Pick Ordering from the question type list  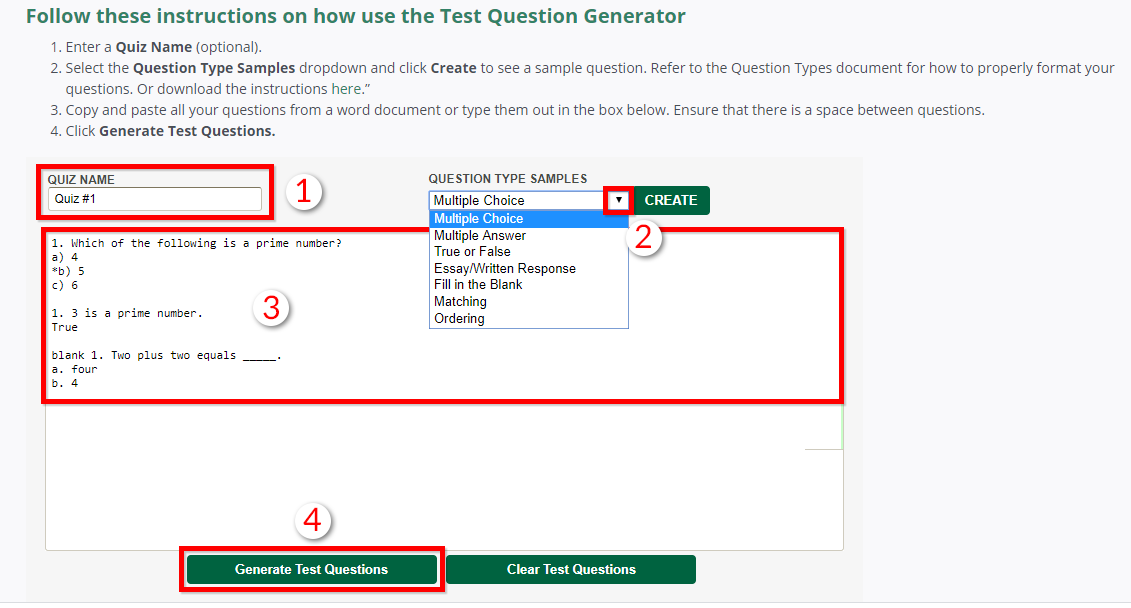click(458, 318)
